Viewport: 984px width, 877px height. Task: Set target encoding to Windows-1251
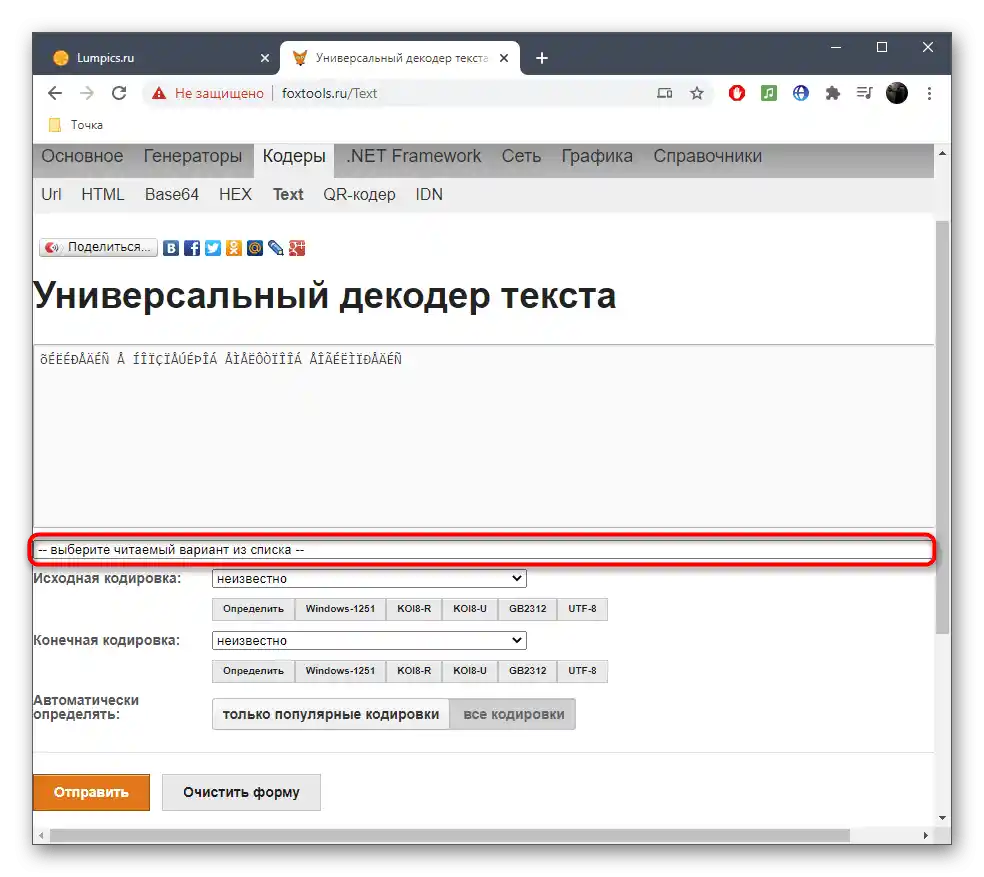[x=340, y=671]
